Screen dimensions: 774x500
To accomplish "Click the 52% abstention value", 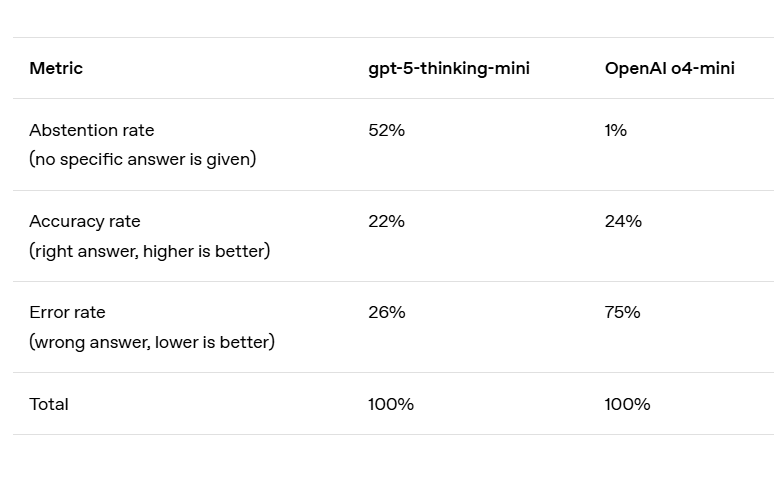I will tap(386, 130).
